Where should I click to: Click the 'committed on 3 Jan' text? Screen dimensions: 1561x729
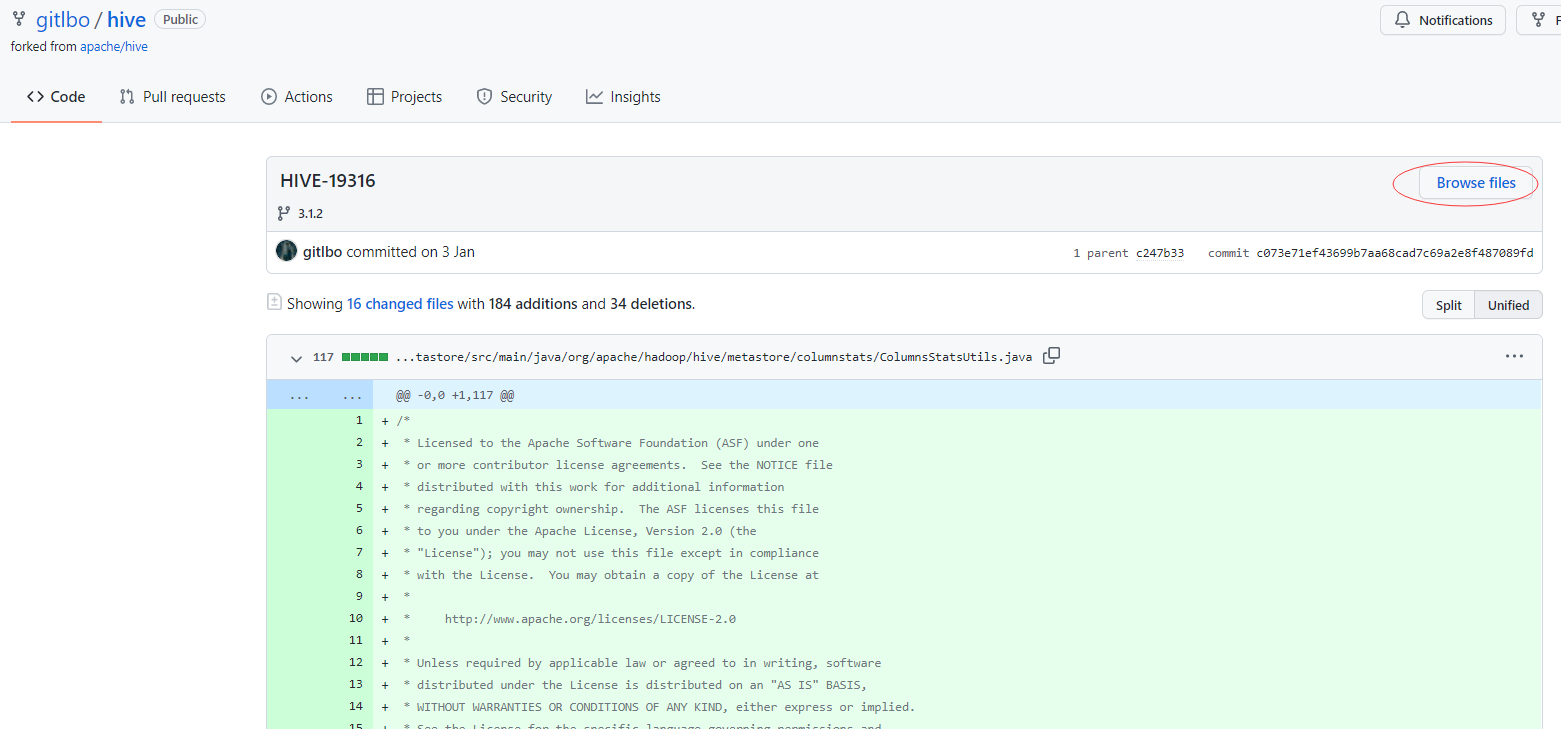click(411, 252)
